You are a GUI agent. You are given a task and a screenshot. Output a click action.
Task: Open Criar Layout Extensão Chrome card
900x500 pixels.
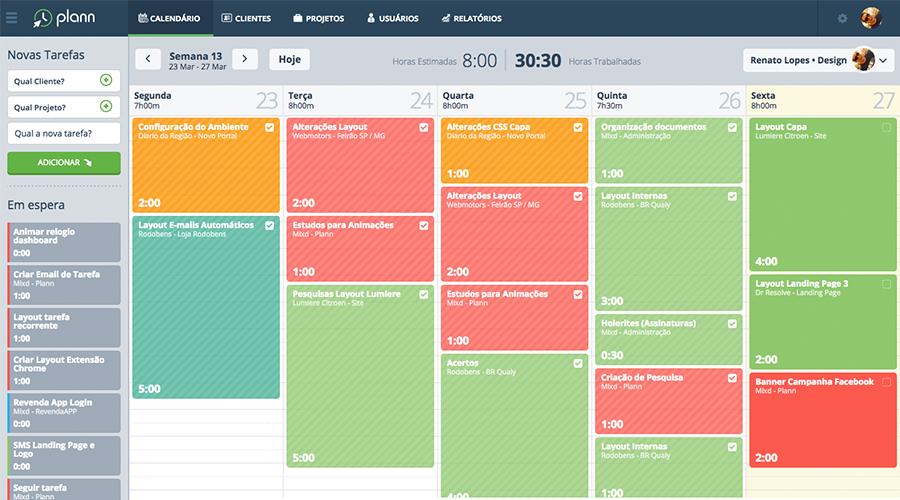(64, 370)
